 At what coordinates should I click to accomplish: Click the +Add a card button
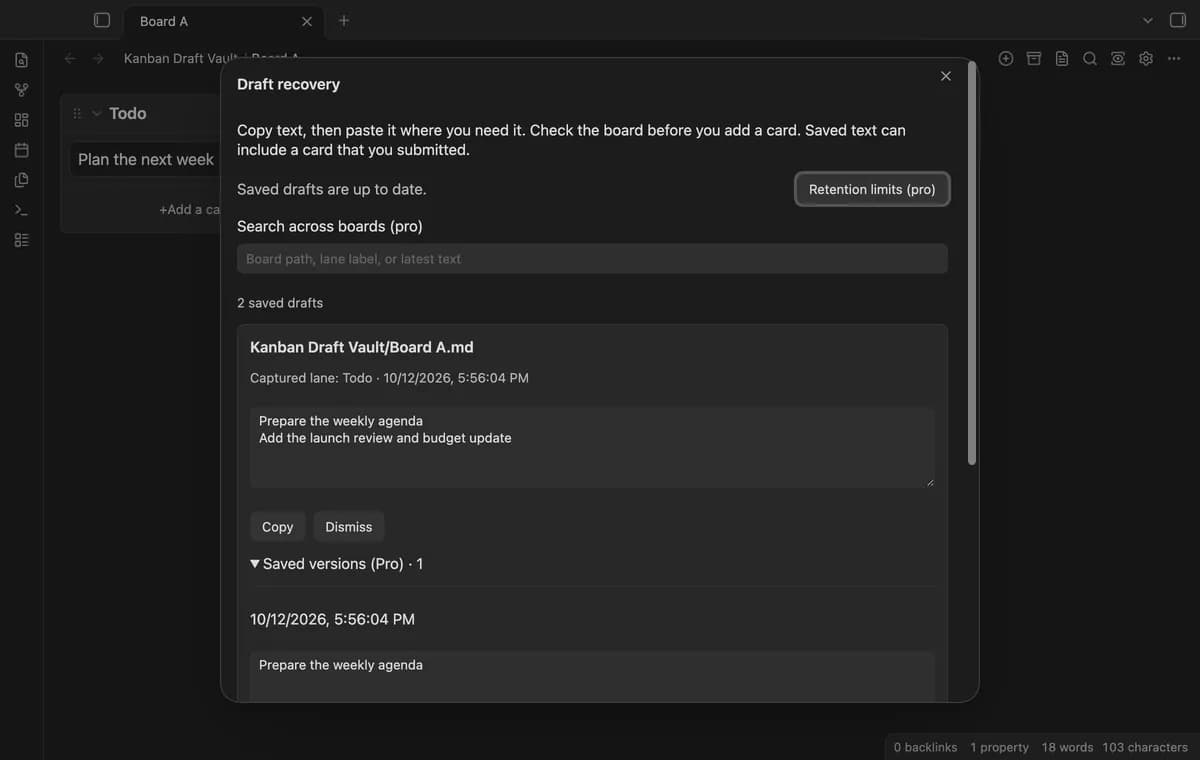click(190, 210)
